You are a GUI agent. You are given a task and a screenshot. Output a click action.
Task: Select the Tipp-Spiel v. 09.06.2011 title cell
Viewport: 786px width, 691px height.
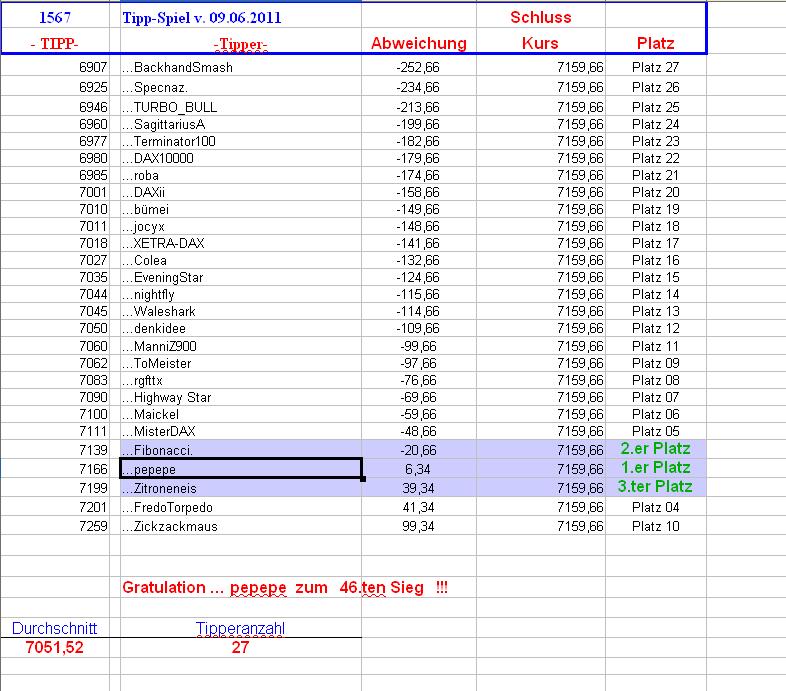tap(241, 17)
